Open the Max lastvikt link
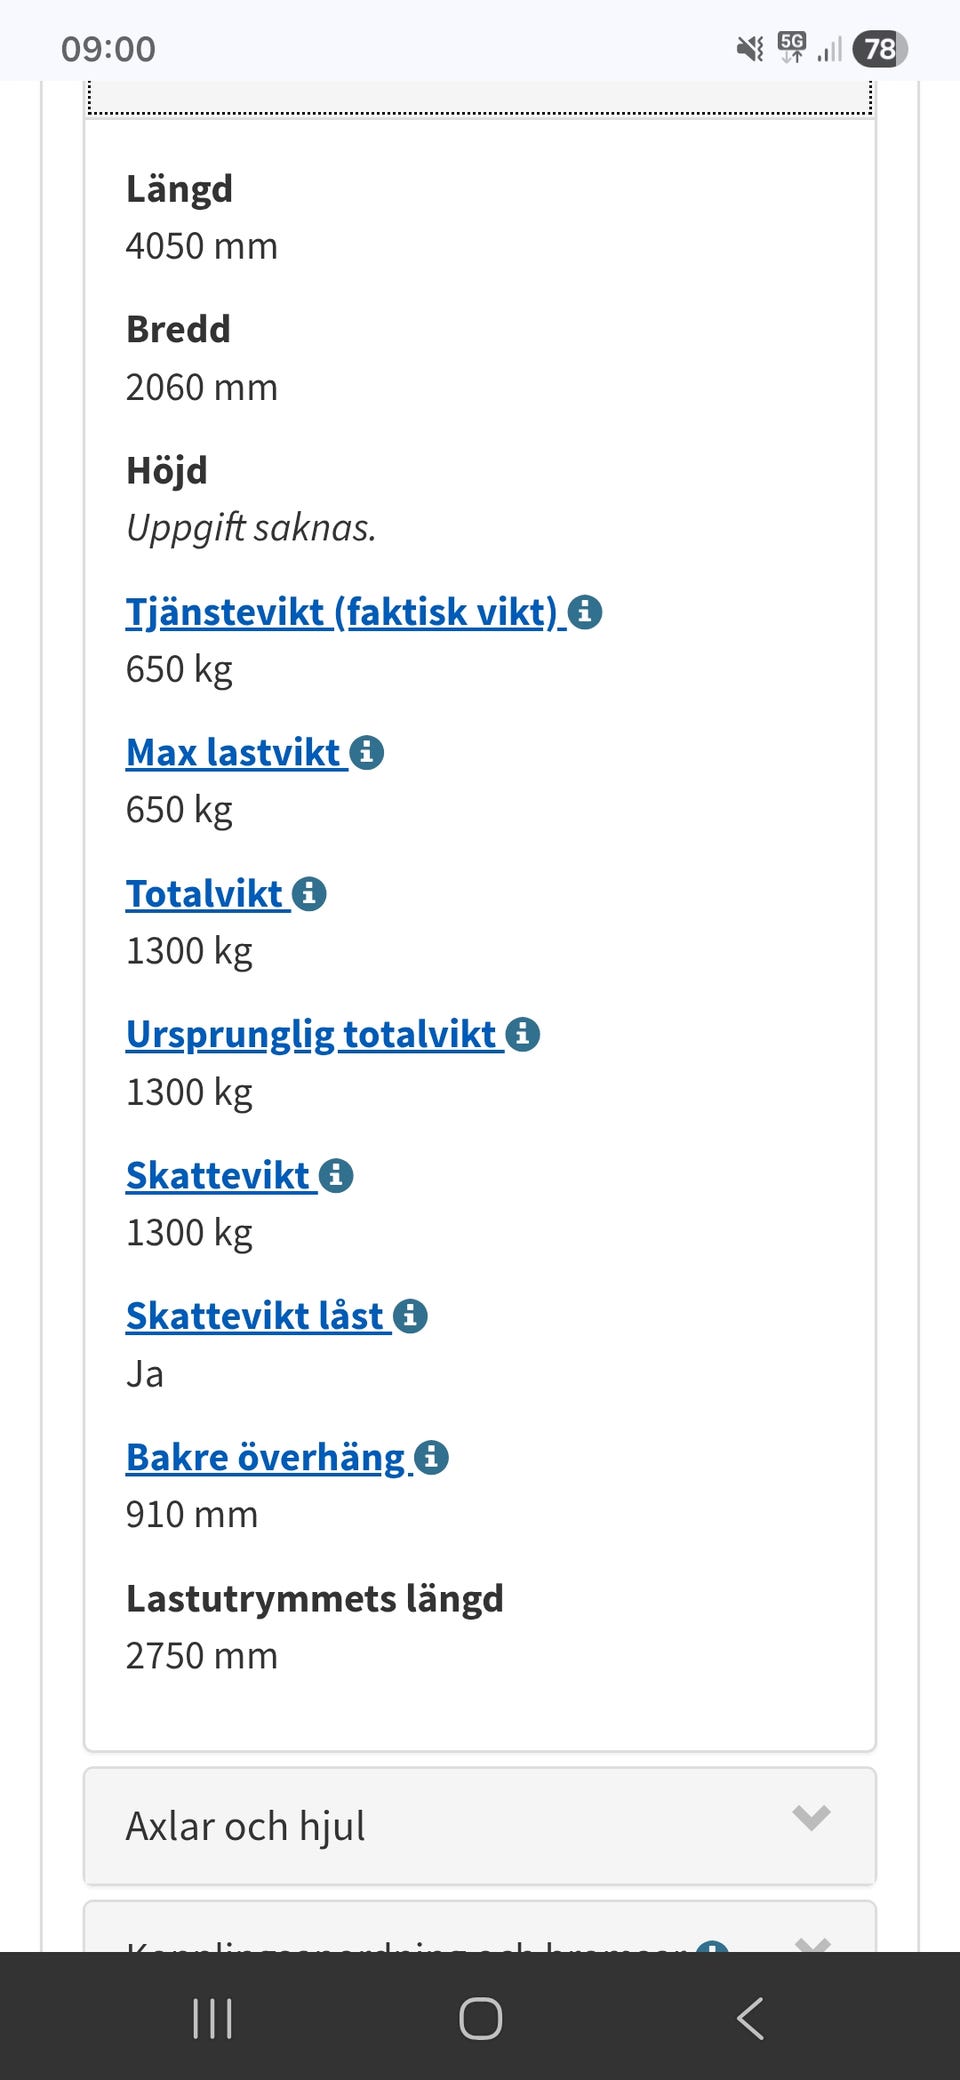This screenshot has width=960, height=2080. click(233, 753)
